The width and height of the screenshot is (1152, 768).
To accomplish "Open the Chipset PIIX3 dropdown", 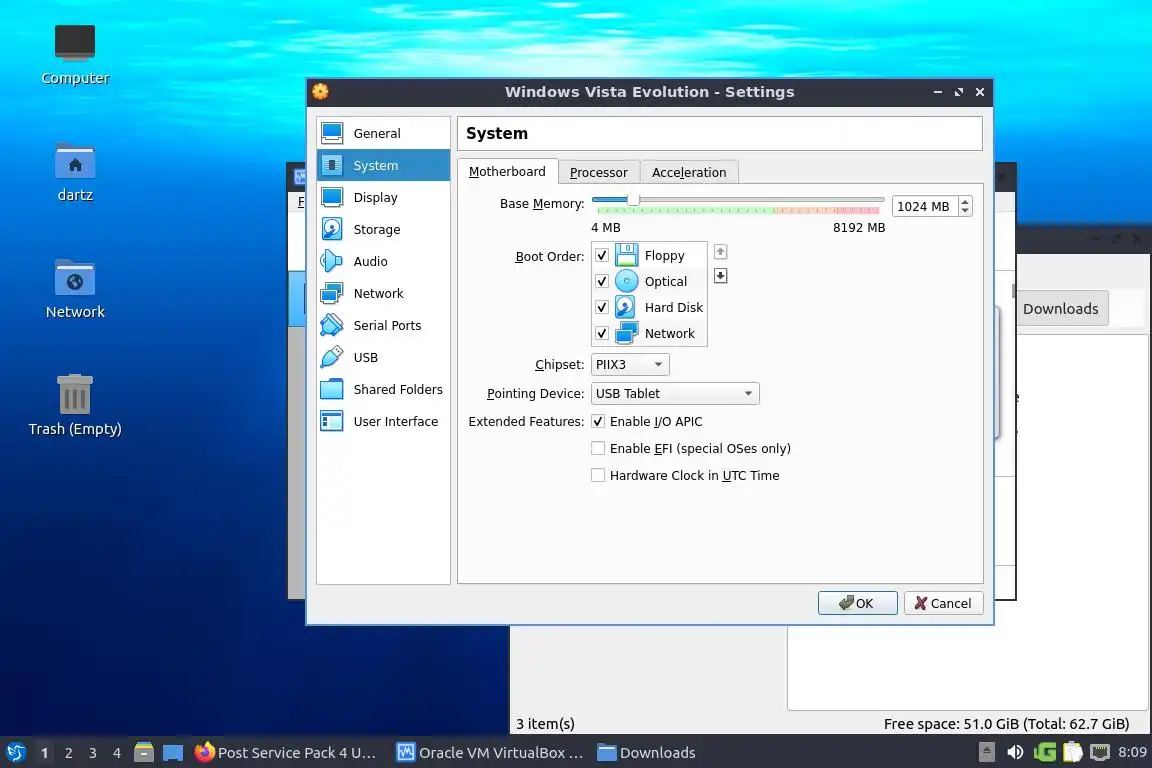I will point(630,365).
